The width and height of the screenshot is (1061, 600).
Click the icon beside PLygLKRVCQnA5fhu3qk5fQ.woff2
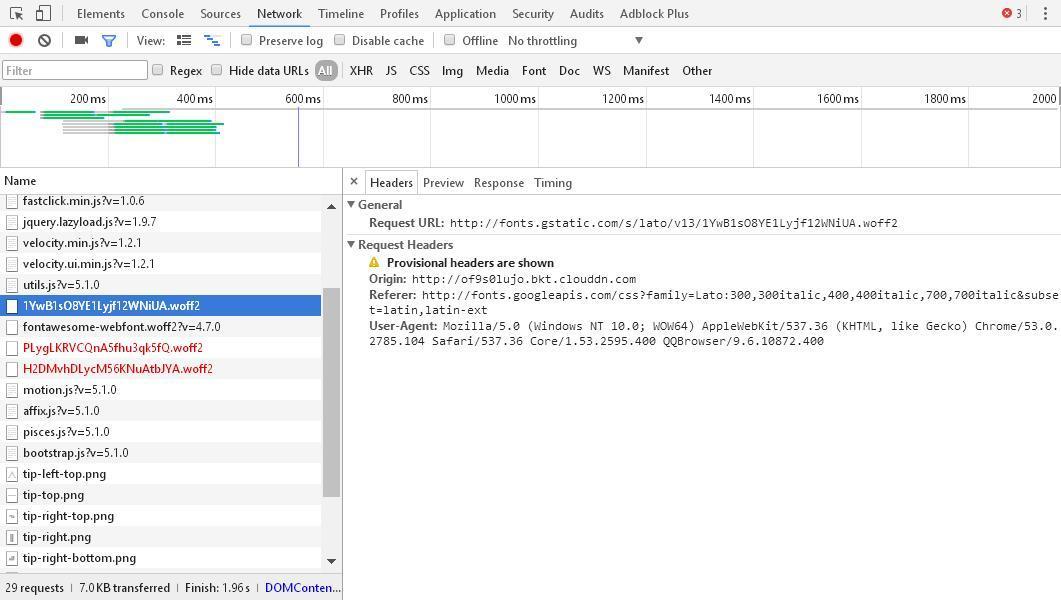(x=12, y=348)
